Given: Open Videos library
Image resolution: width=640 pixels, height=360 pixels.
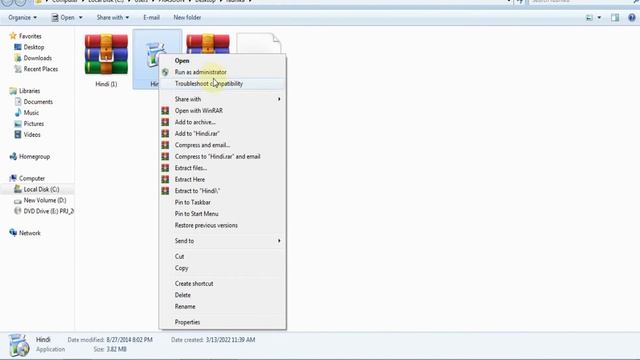Looking at the screenshot, I should coord(32,135).
